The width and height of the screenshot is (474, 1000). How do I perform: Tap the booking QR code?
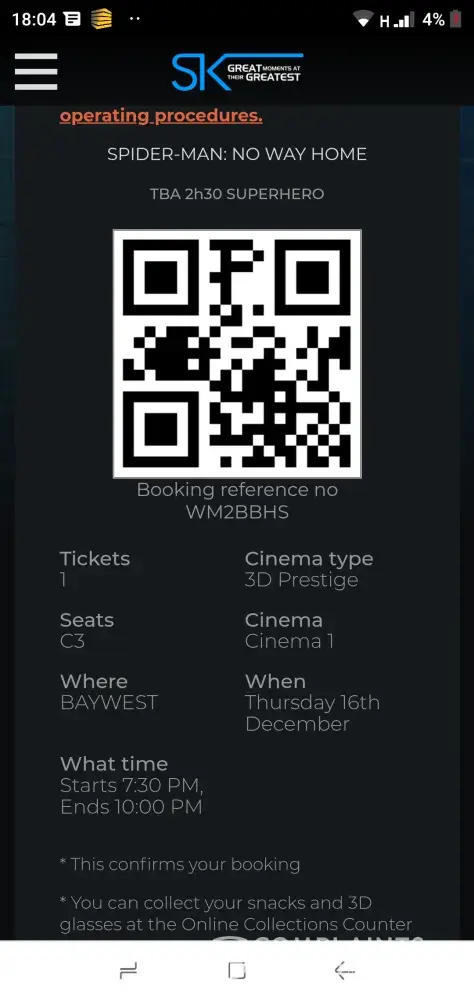tap(237, 354)
